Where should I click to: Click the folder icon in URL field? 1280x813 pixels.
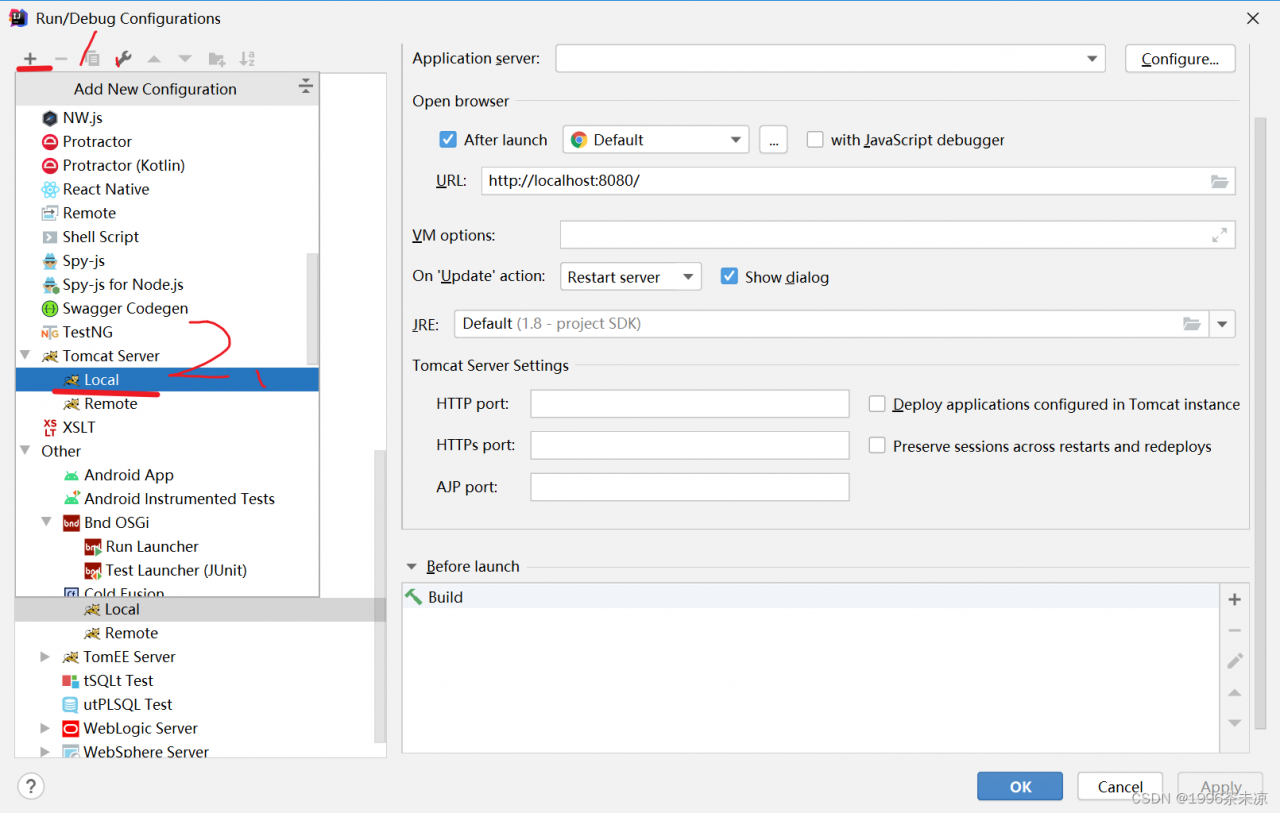[x=1219, y=182]
